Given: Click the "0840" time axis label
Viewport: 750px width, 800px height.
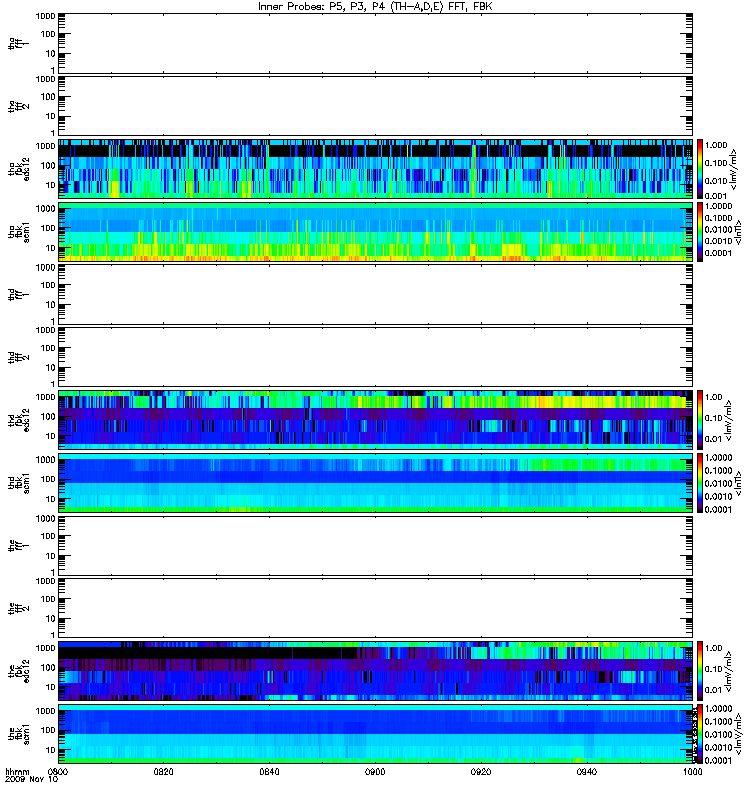Looking at the screenshot, I should point(269,771).
